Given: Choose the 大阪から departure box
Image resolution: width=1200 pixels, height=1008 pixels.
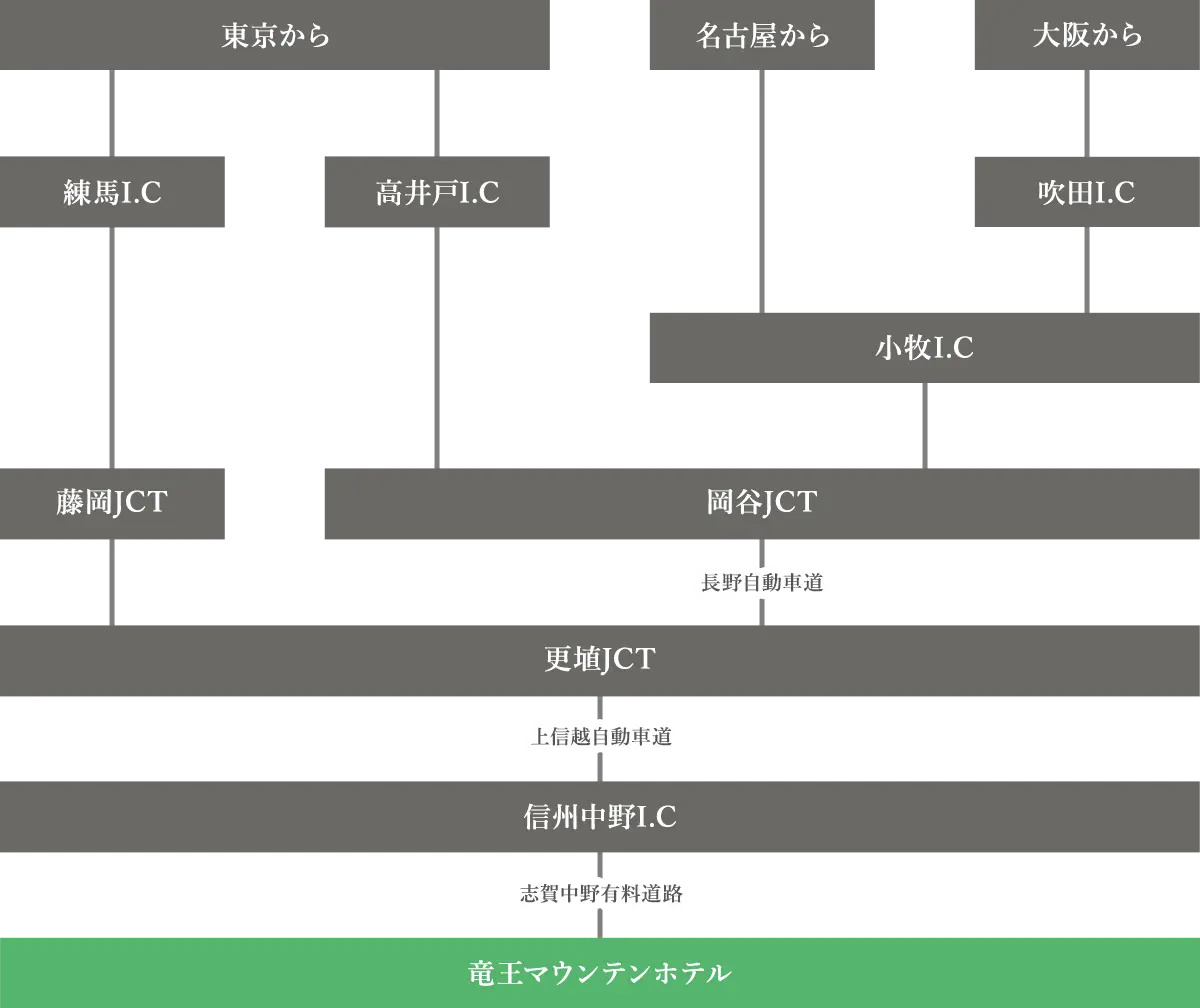Looking at the screenshot, I should [x=1082, y=35].
